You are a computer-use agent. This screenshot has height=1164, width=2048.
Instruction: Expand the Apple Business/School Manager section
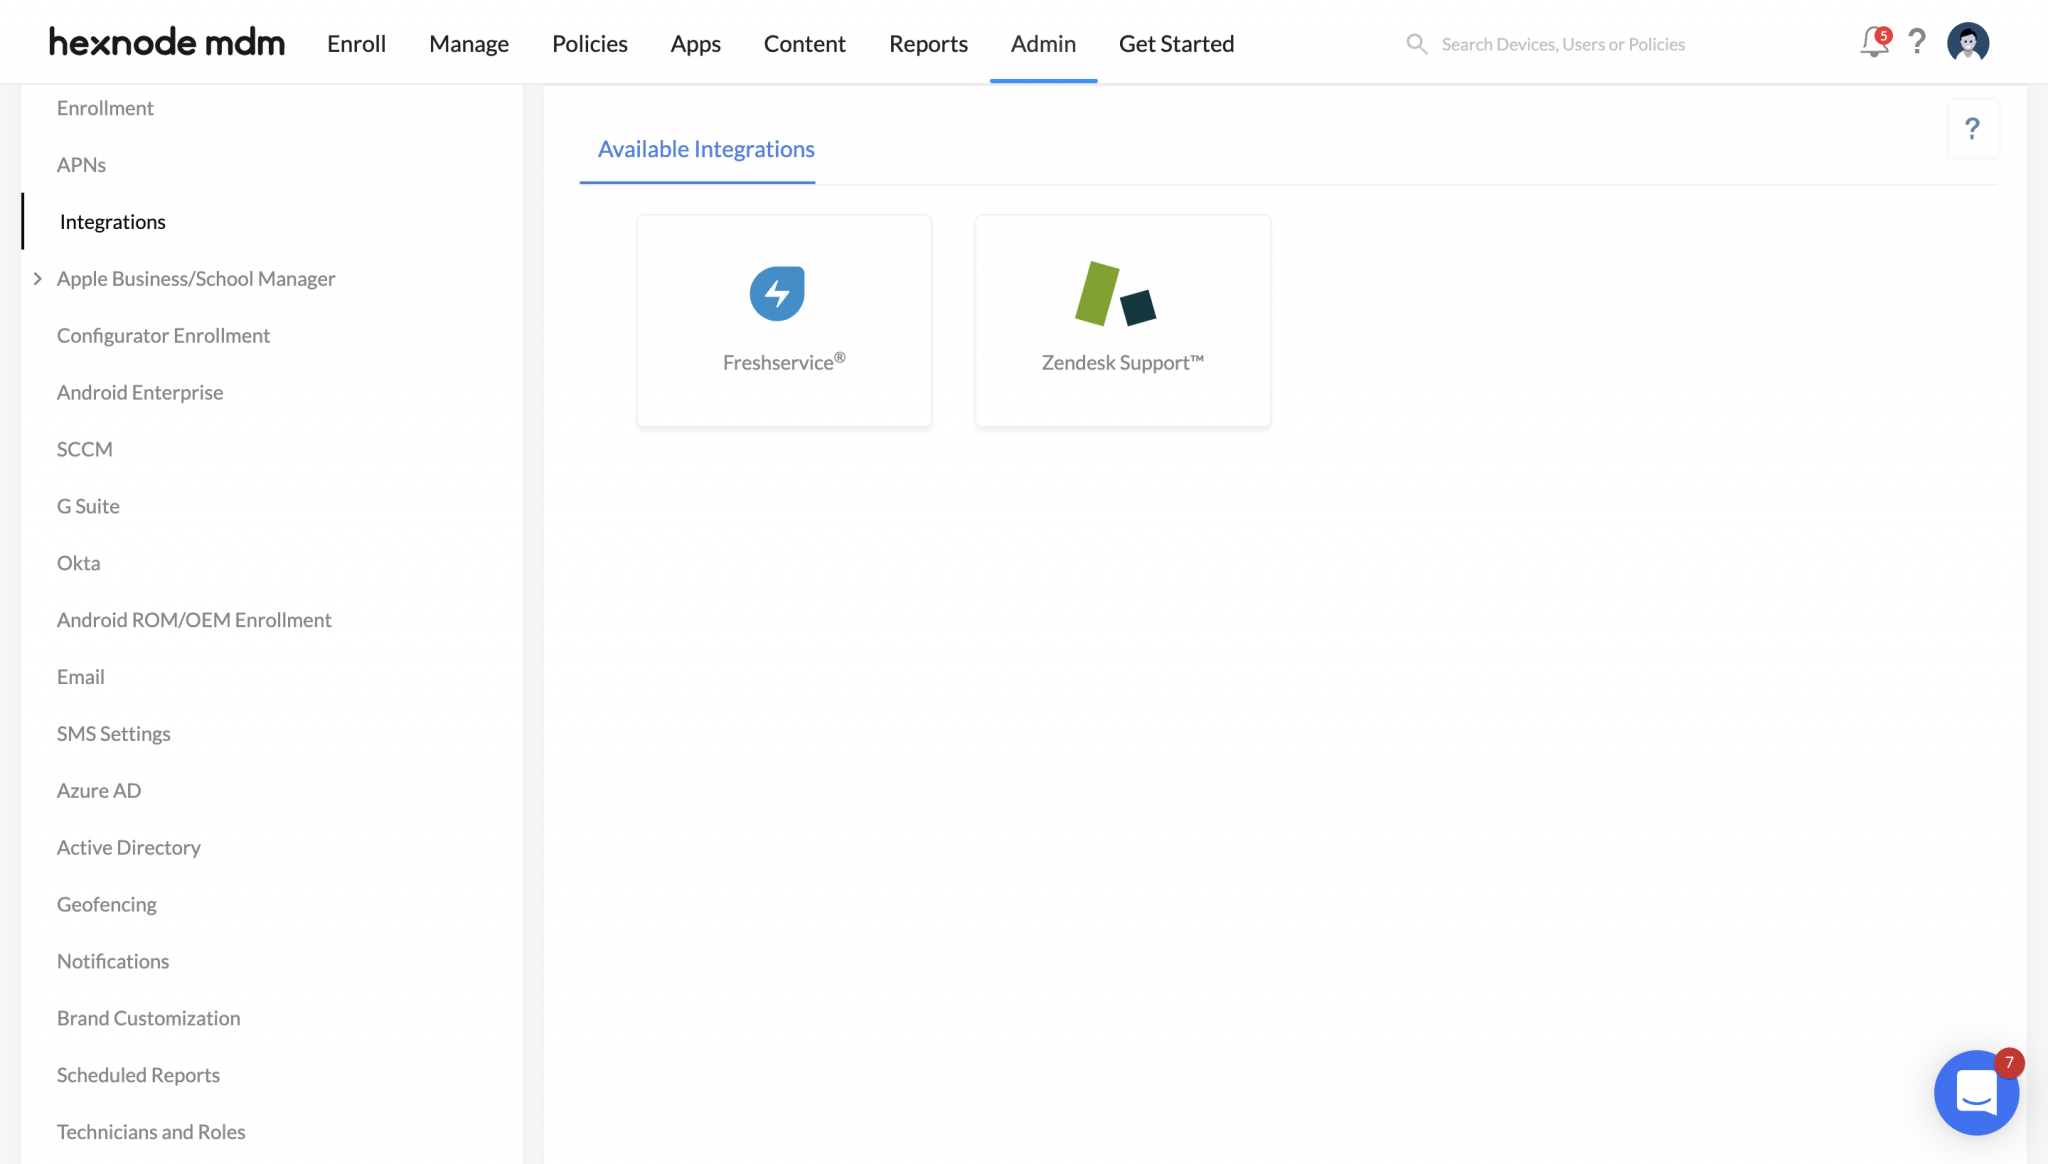(x=38, y=278)
